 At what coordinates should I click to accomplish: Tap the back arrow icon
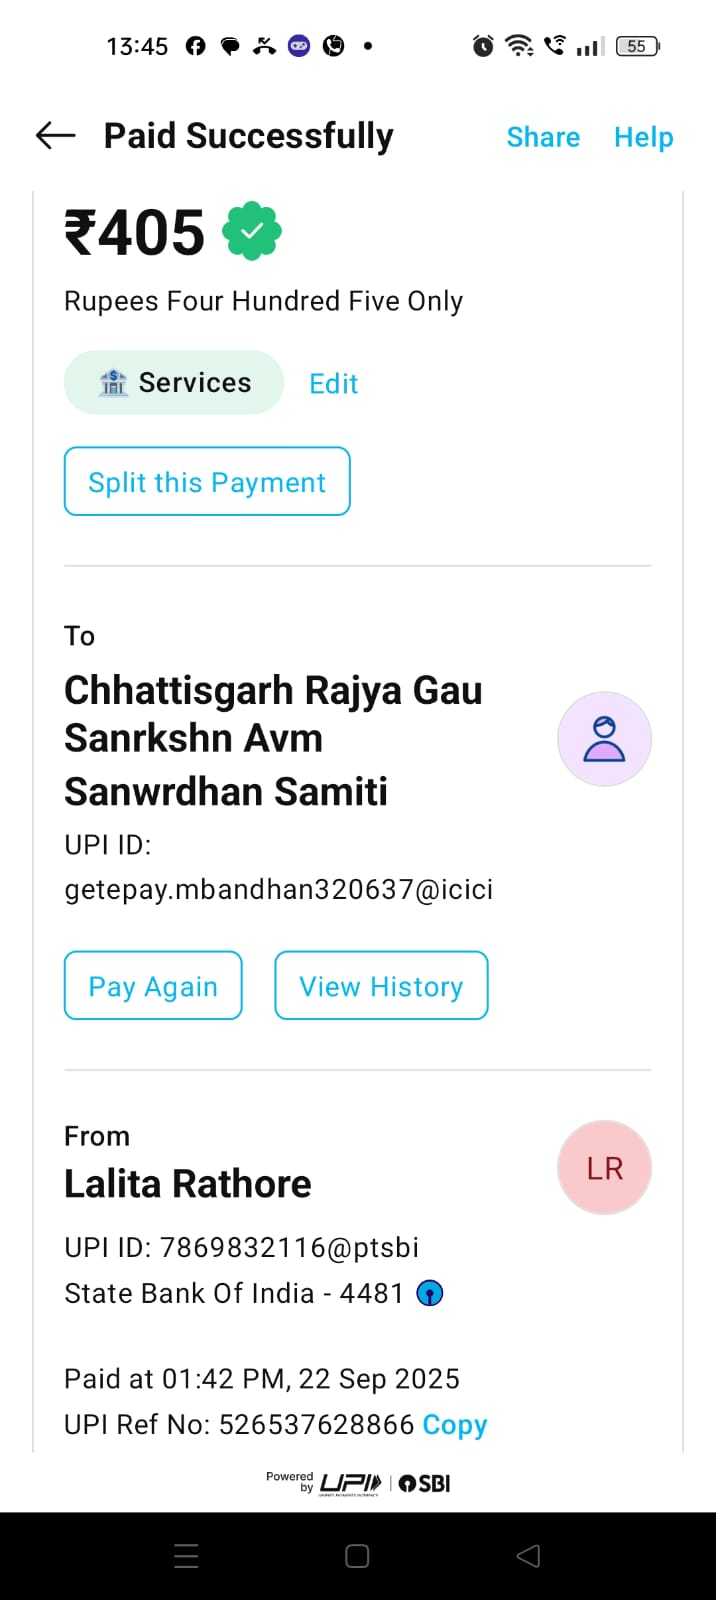tap(55, 136)
